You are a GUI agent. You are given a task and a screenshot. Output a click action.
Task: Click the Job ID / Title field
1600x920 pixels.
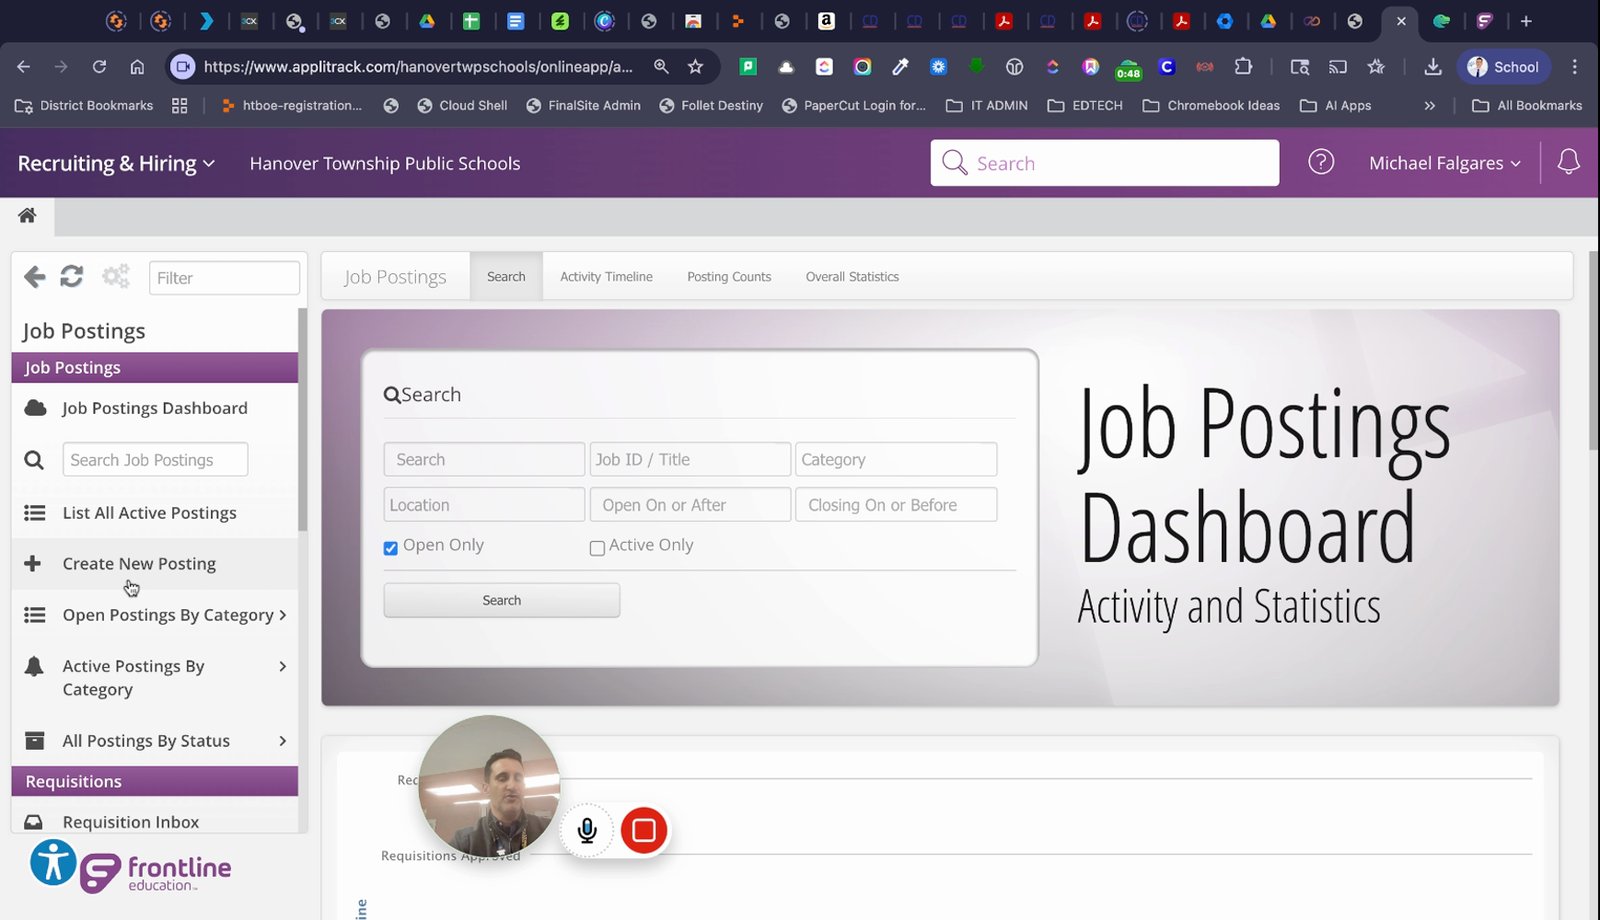pos(690,459)
